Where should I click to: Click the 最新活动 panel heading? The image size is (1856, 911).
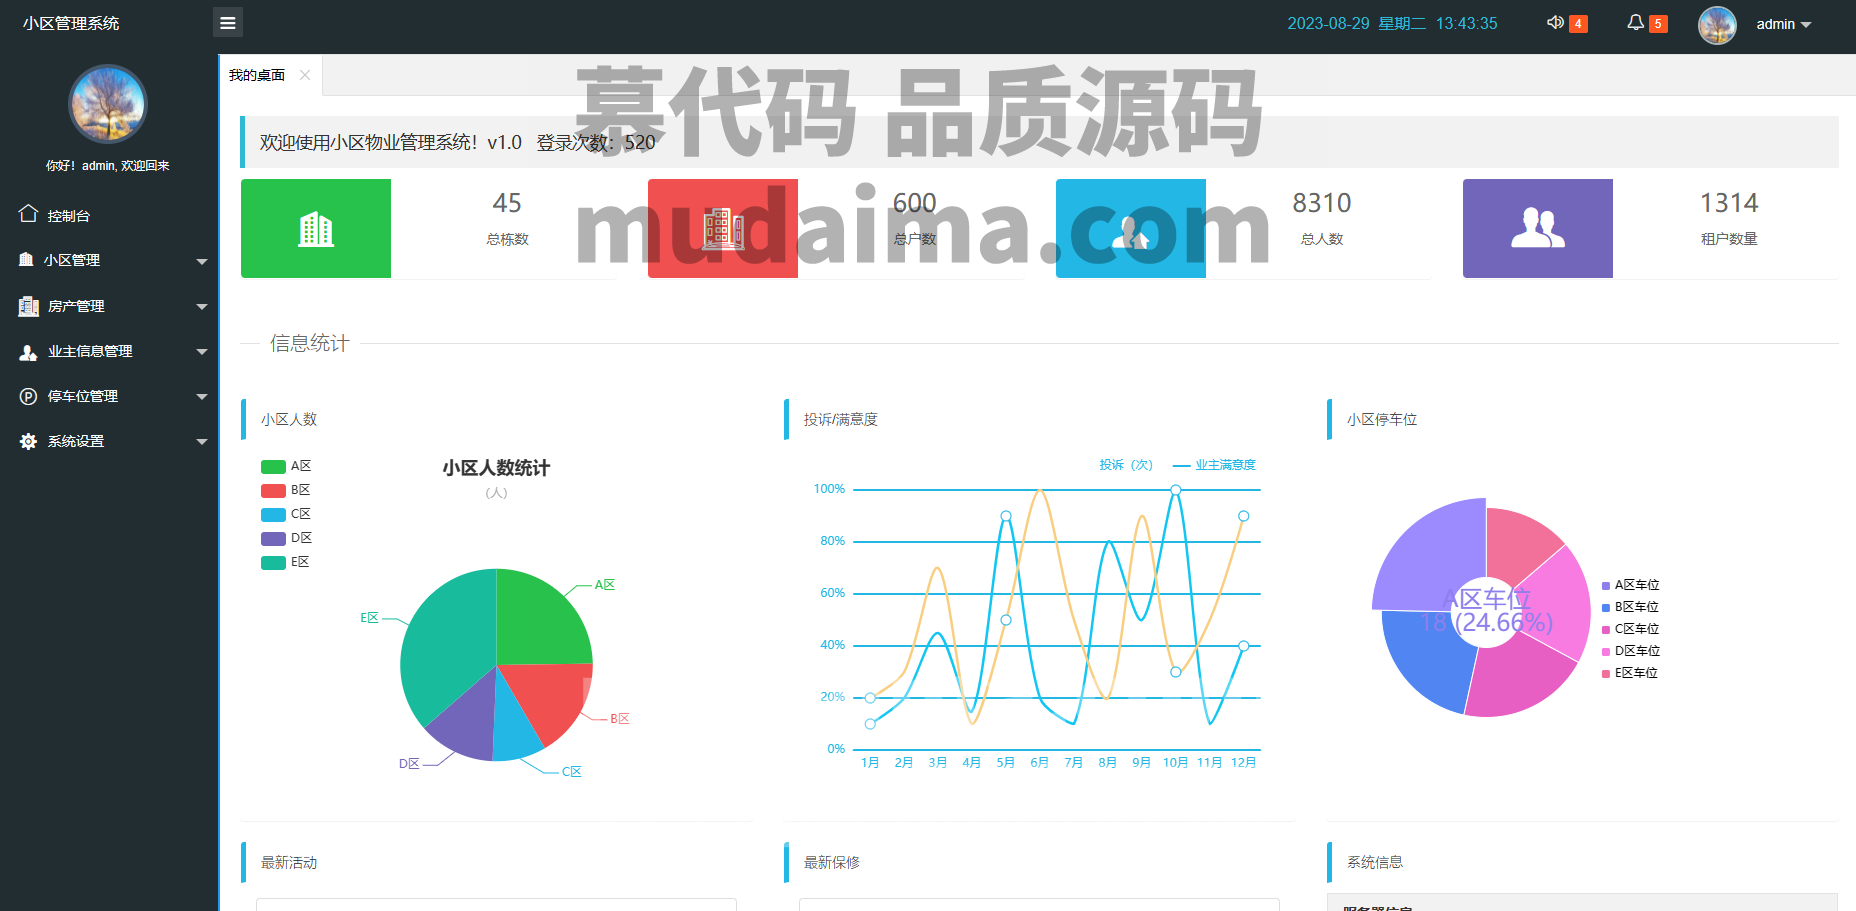point(289,862)
